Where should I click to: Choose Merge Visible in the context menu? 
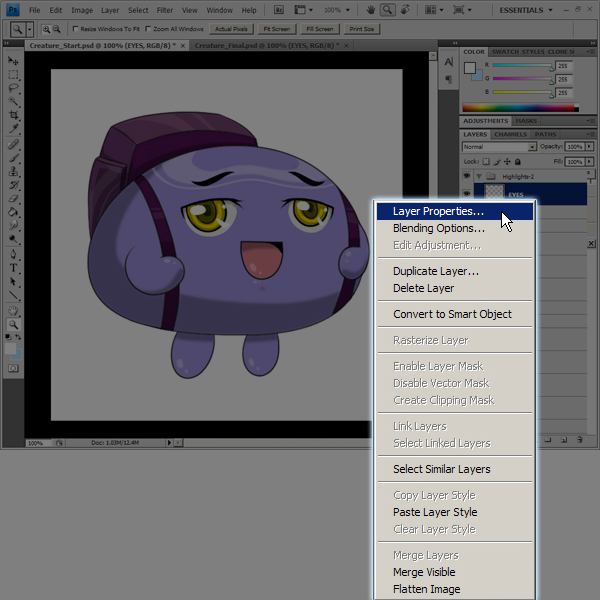pyautogui.click(x=455, y=572)
